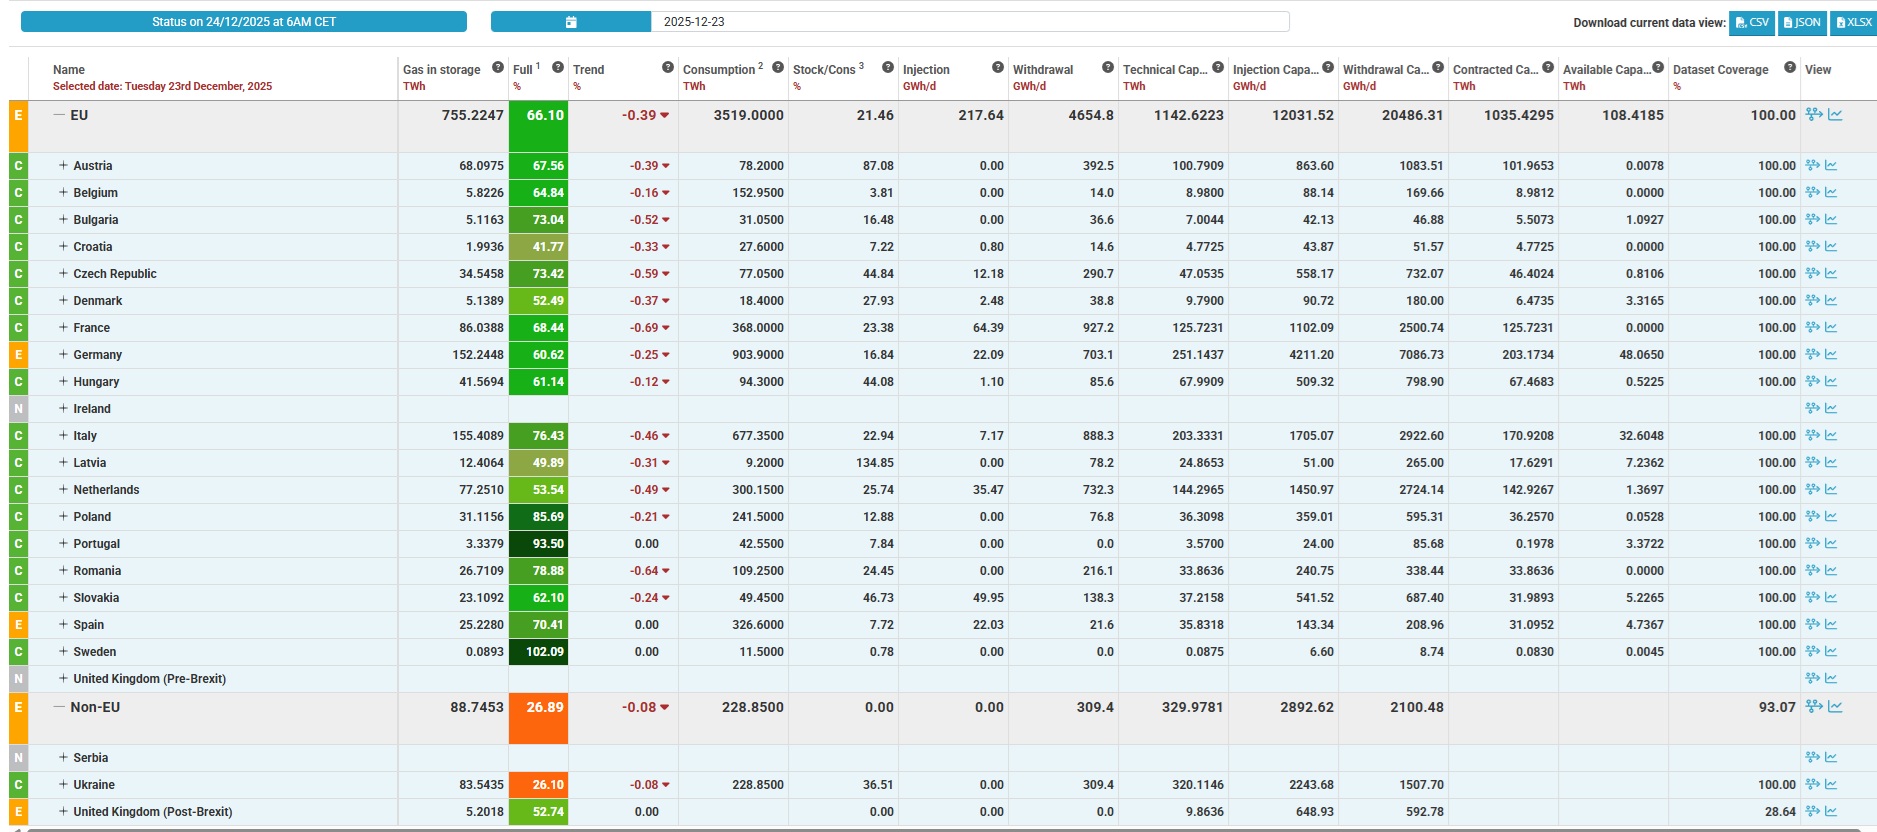Click the help icon next to Gas in storage
1877x832 pixels.
point(497,68)
